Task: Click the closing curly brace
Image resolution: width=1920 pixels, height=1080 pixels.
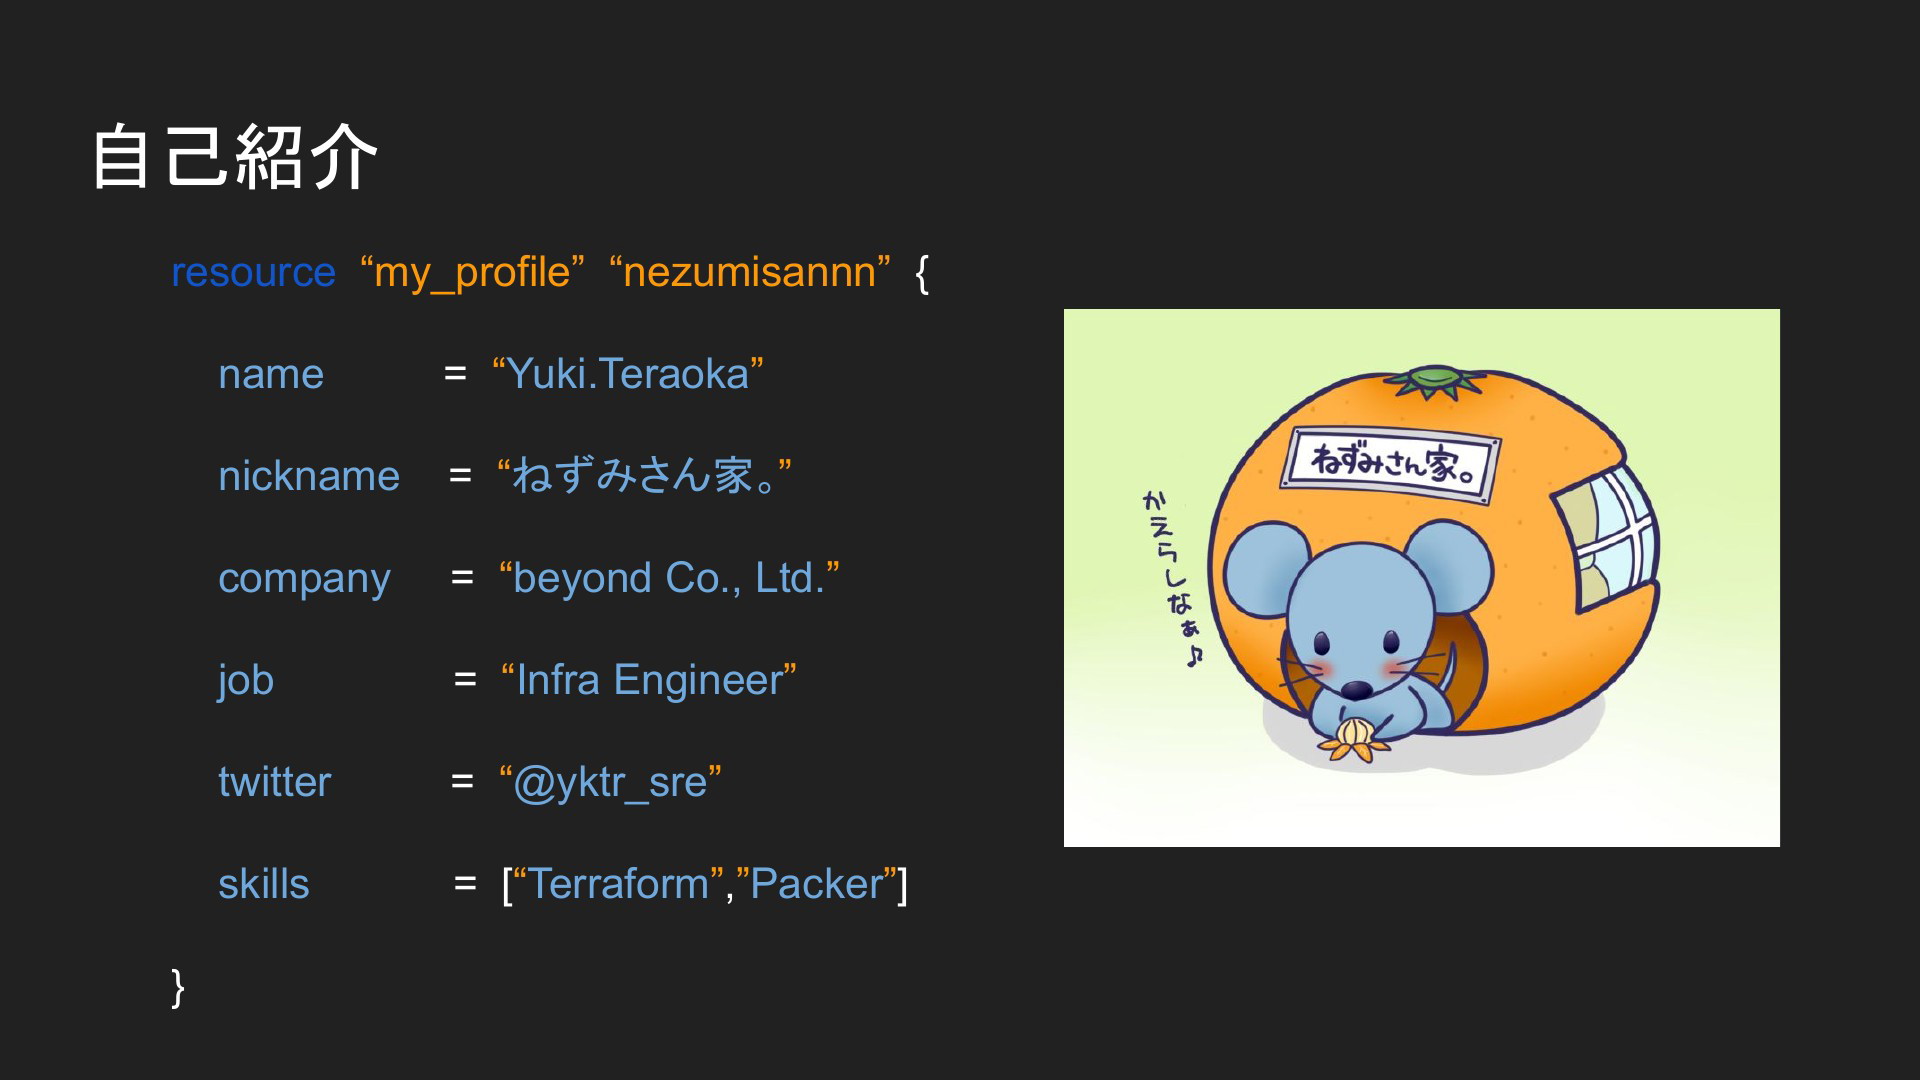Action: tap(178, 987)
